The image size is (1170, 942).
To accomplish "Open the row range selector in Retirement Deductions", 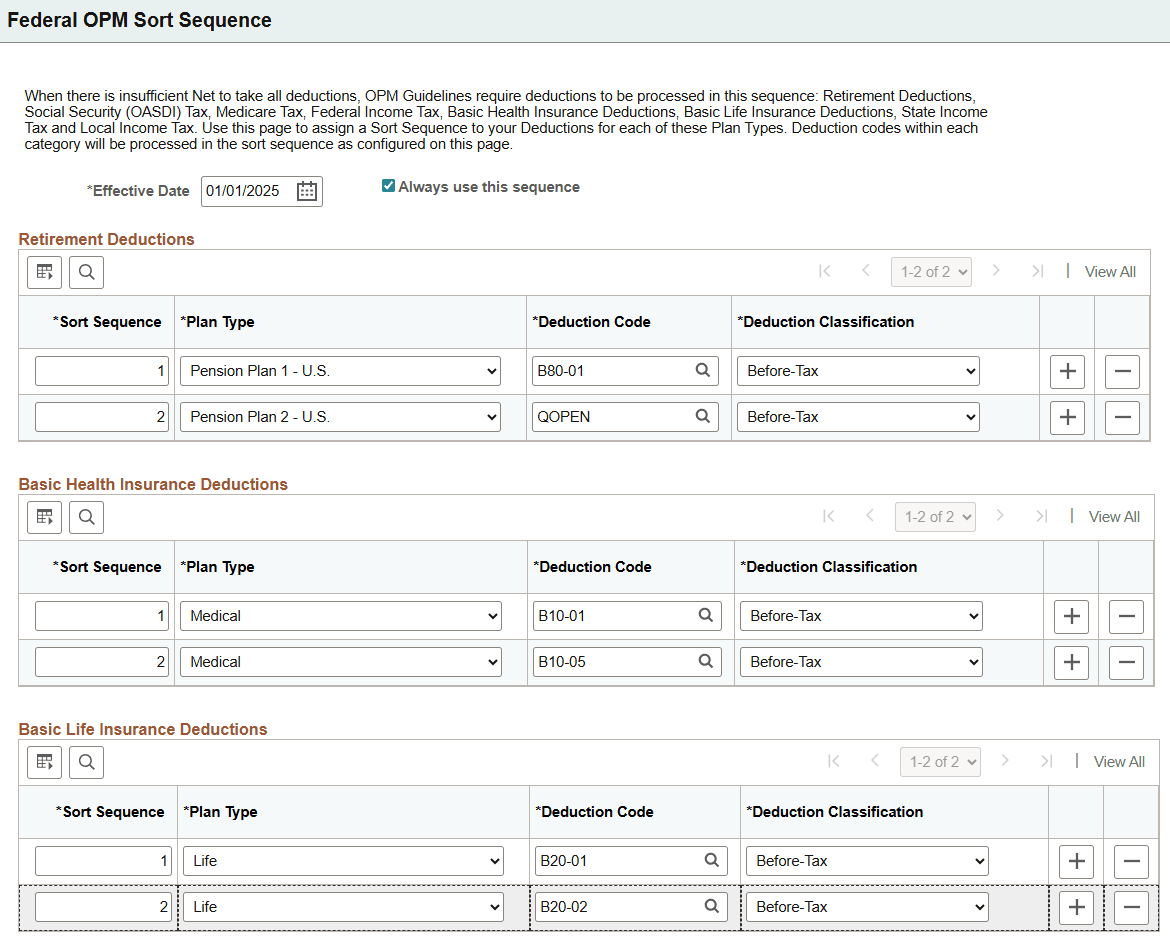I will [930, 271].
